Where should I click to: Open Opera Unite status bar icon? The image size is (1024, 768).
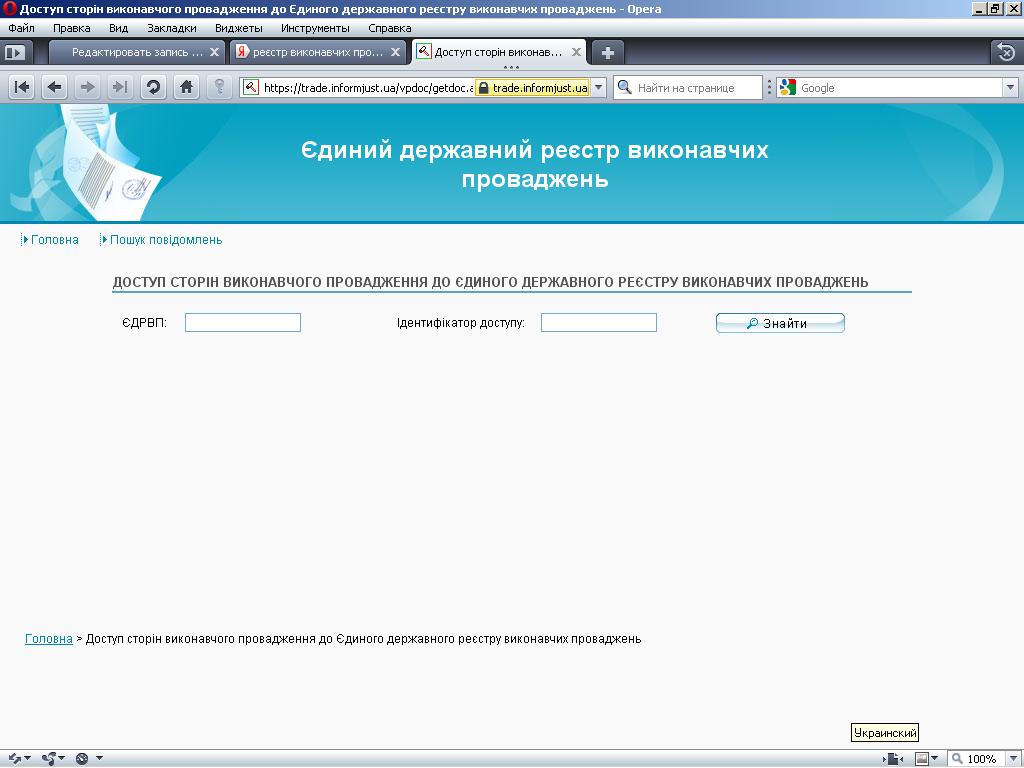point(49,758)
